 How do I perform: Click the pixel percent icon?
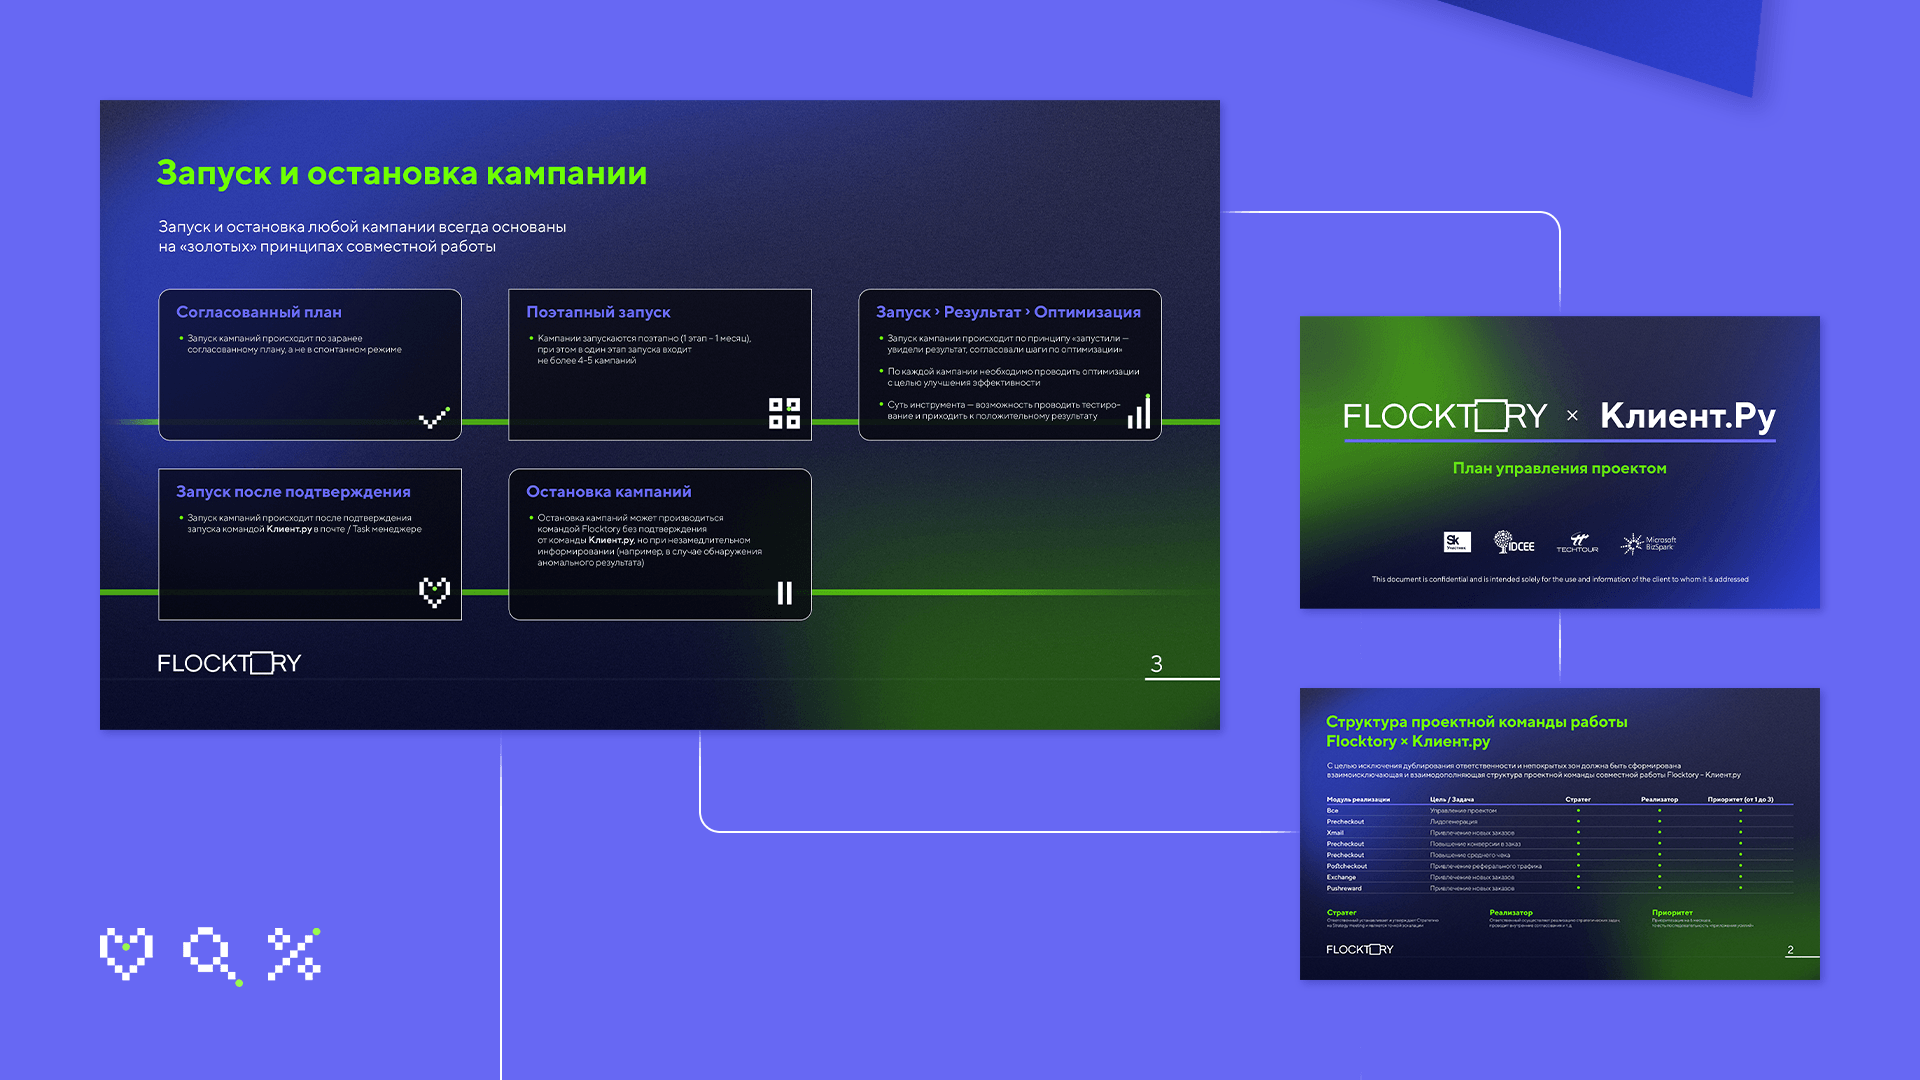click(294, 953)
